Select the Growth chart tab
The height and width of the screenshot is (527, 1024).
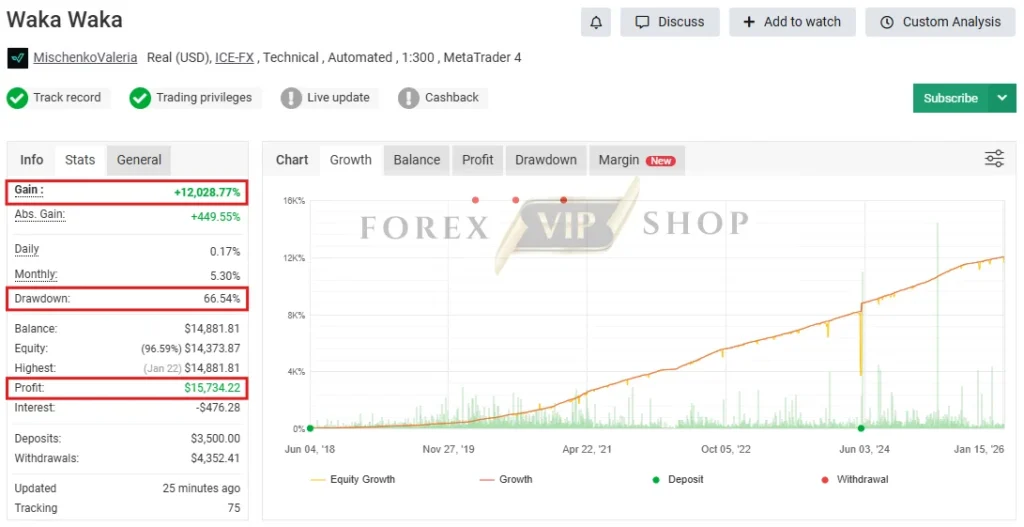pos(351,160)
